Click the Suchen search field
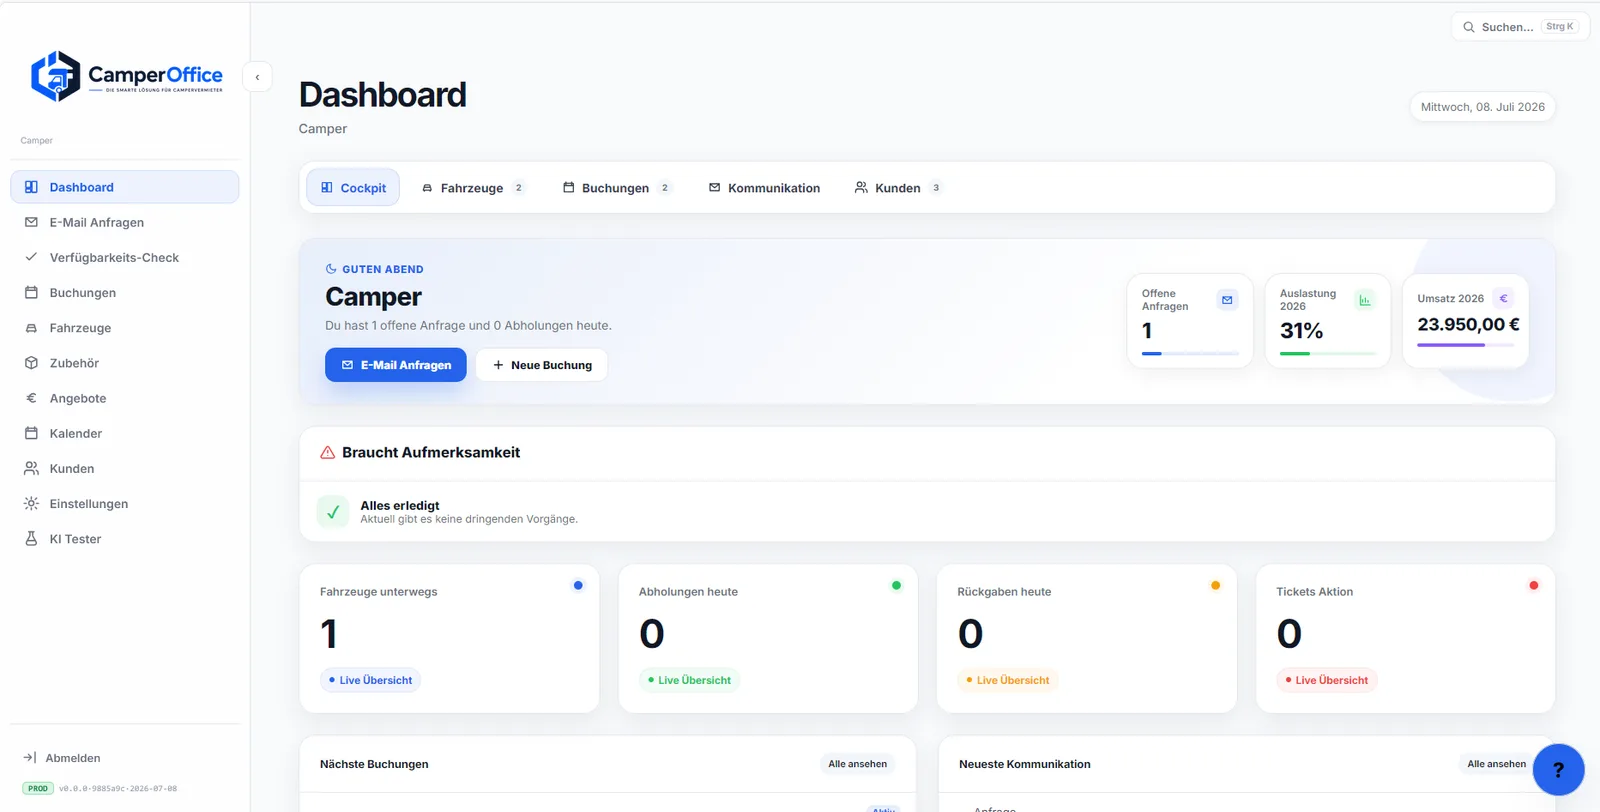 (x=1520, y=27)
